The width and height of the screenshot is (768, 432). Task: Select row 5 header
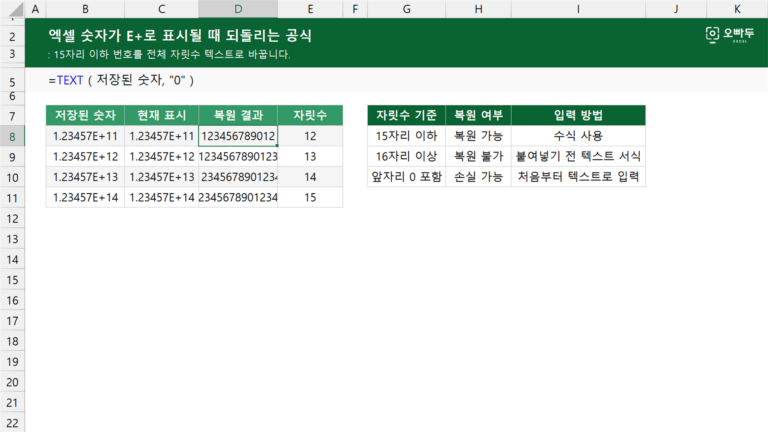coord(12,82)
